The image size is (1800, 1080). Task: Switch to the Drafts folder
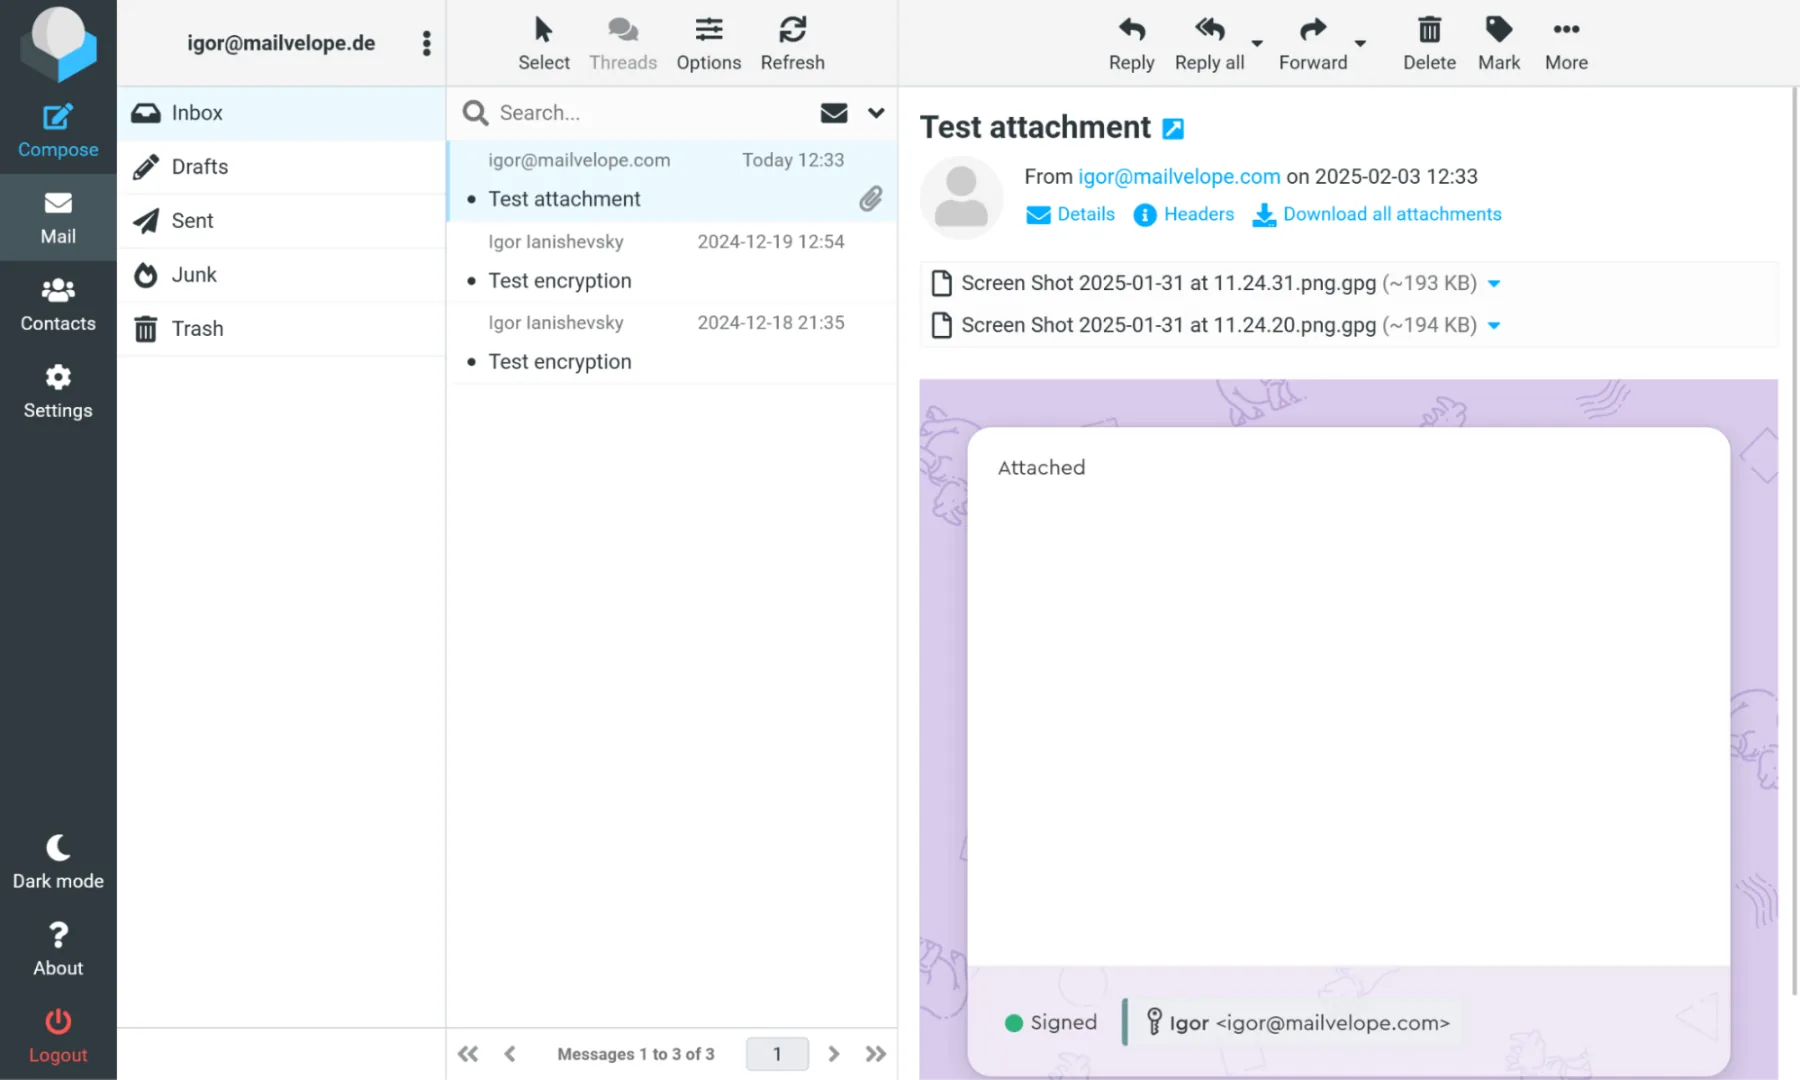(x=202, y=166)
